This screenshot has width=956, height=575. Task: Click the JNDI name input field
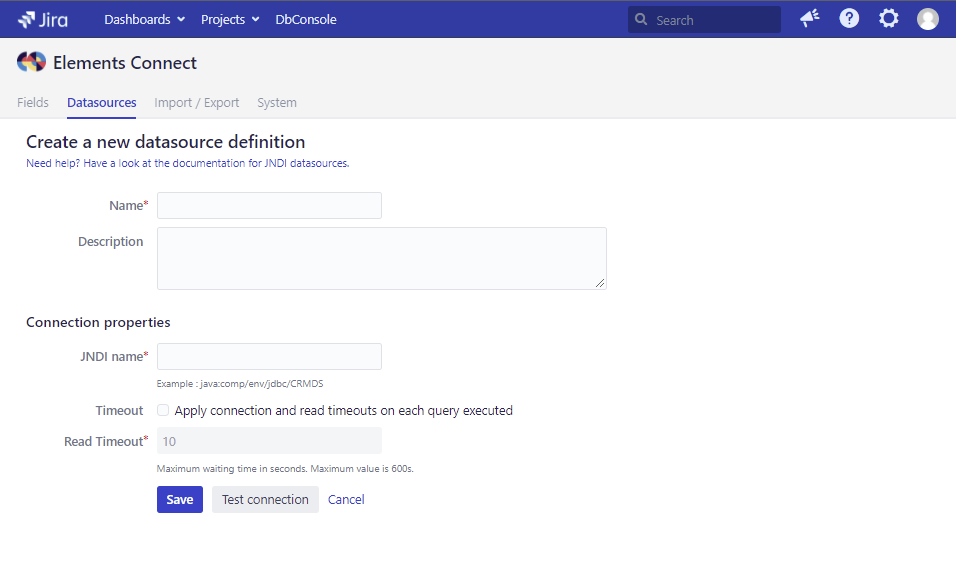269,356
